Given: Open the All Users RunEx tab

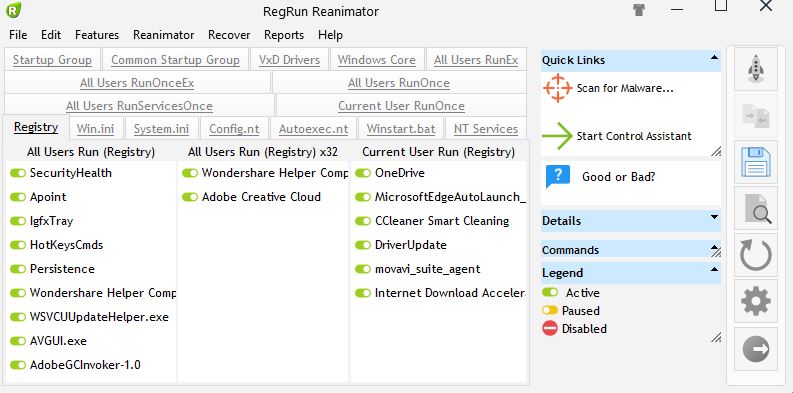Looking at the screenshot, I should coord(476,60).
